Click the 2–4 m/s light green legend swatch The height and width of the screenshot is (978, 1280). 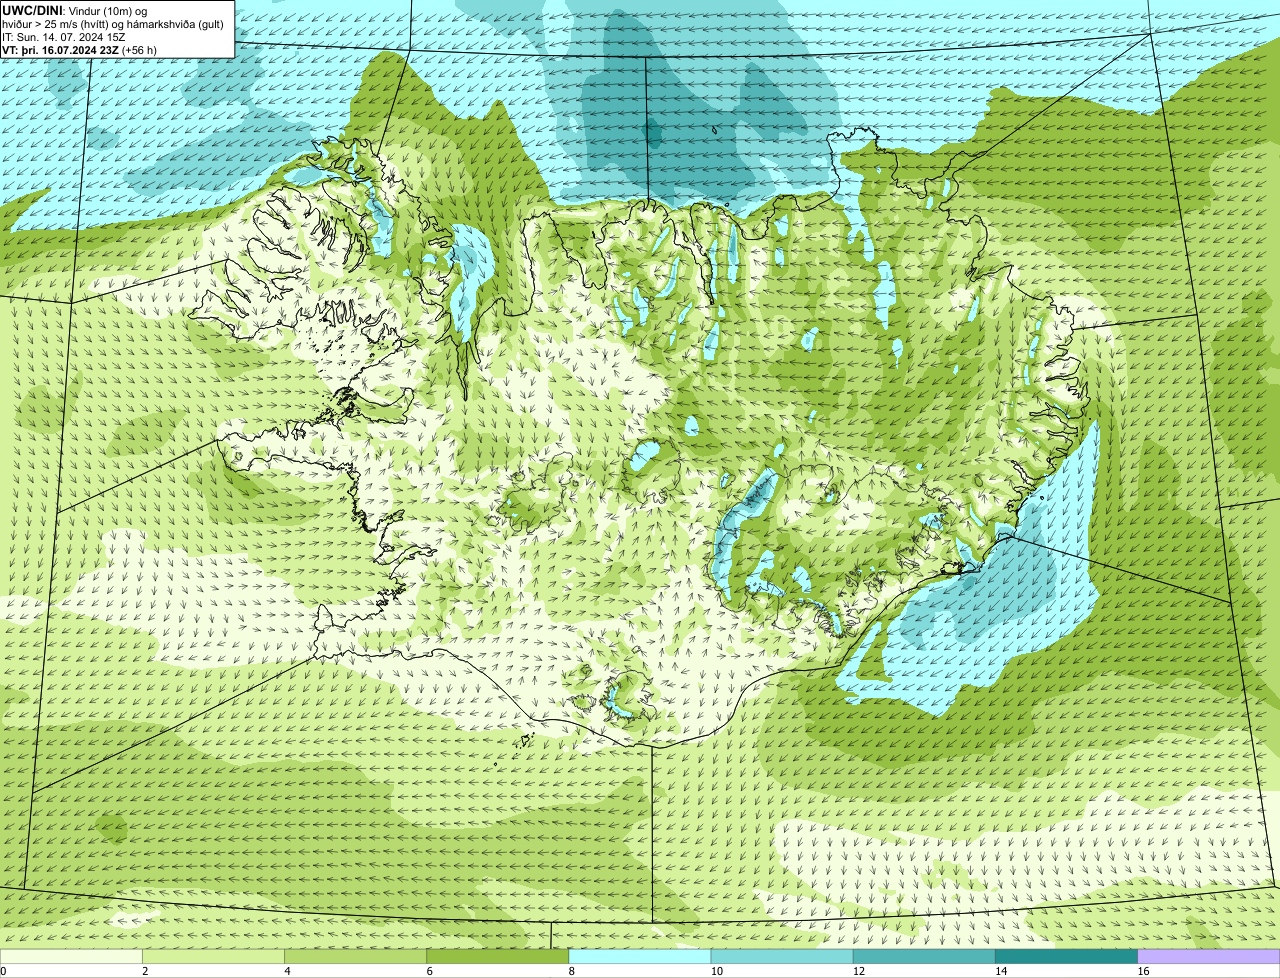click(x=214, y=957)
